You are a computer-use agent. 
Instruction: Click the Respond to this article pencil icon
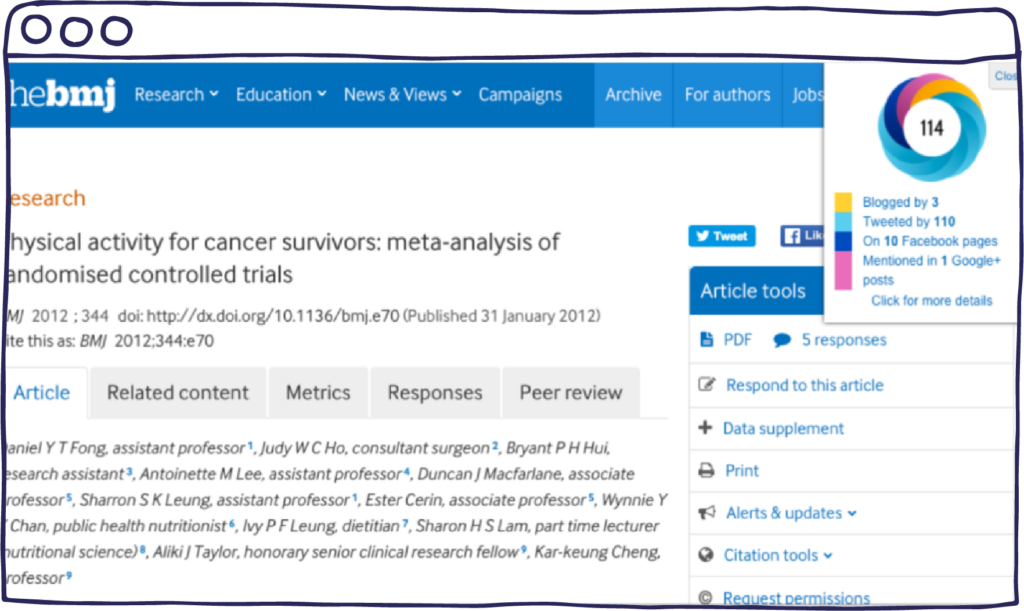click(x=707, y=385)
